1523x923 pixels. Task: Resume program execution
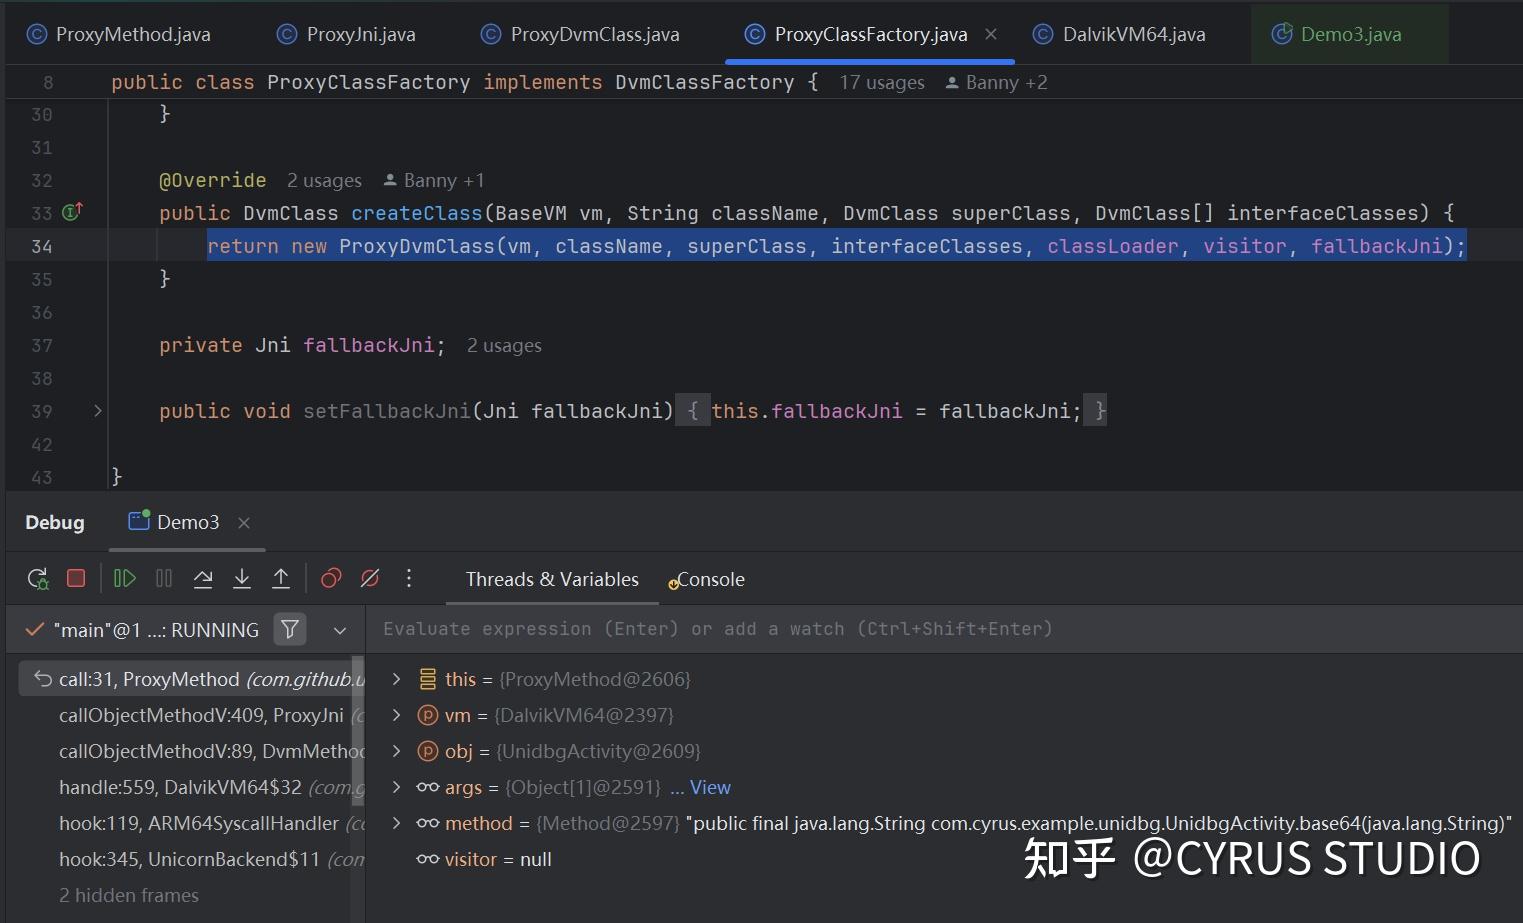(124, 578)
